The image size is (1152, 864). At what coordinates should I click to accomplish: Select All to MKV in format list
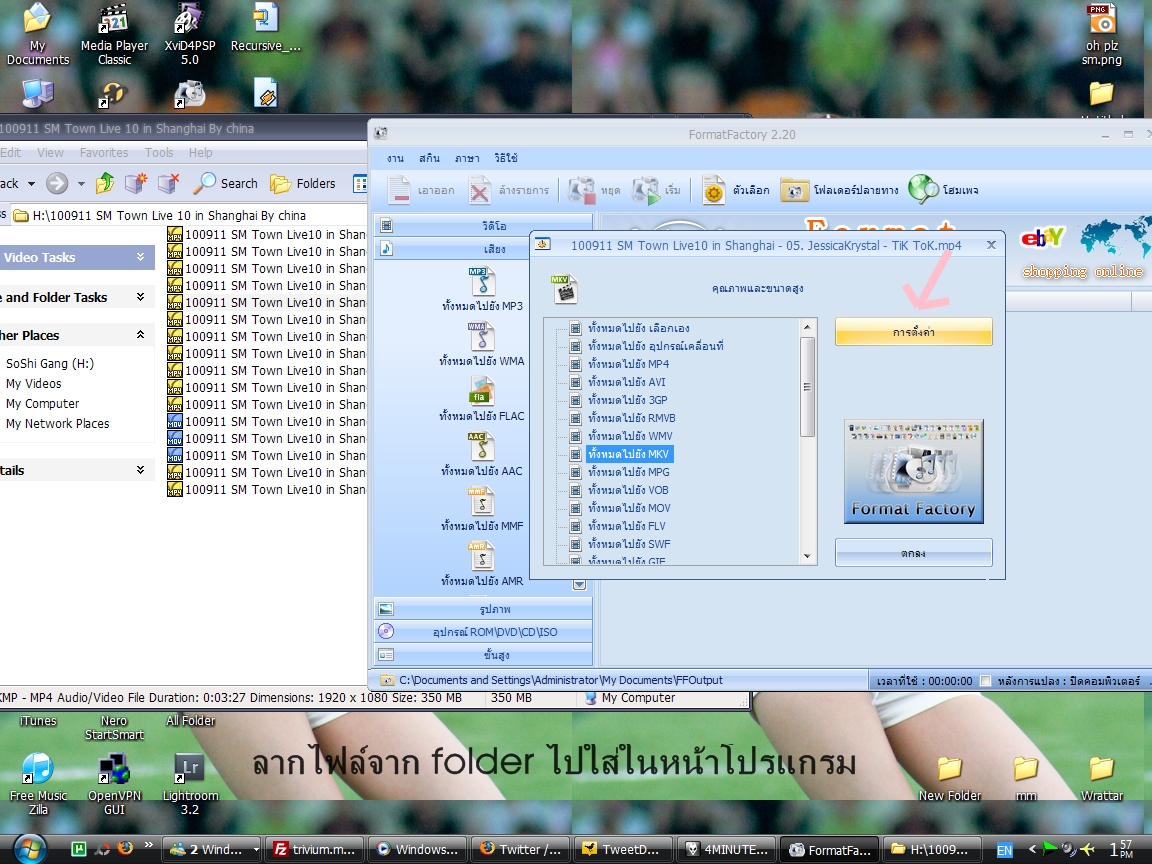pos(628,454)
